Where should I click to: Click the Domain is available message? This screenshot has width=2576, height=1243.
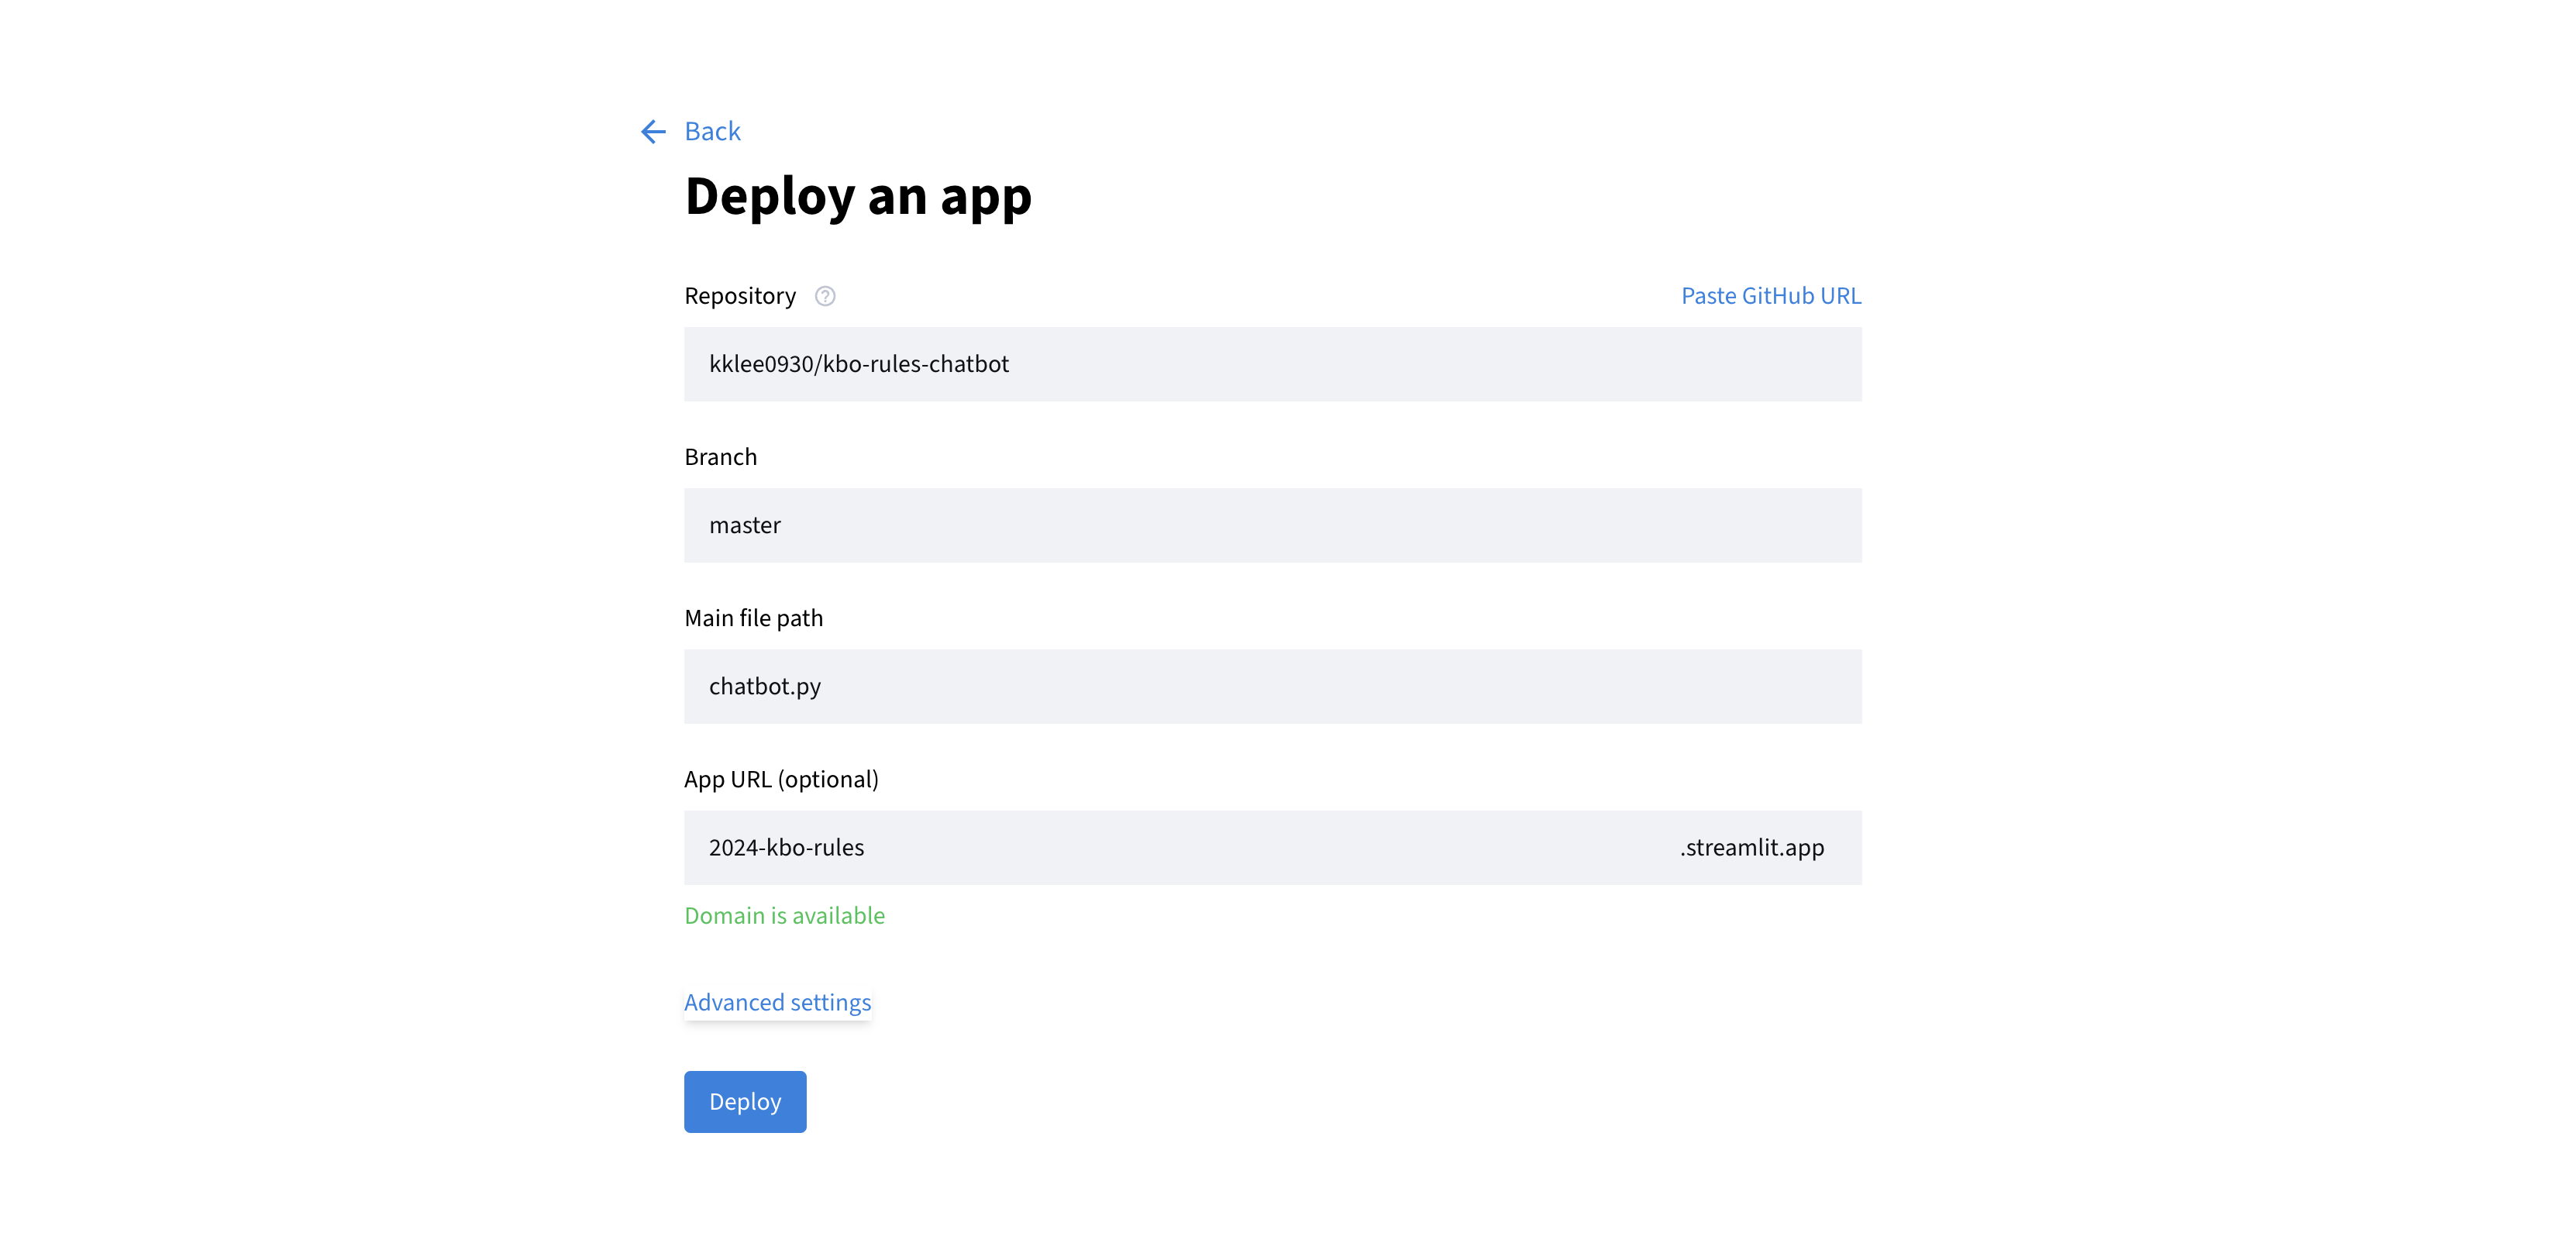click(x=784, y=916)
